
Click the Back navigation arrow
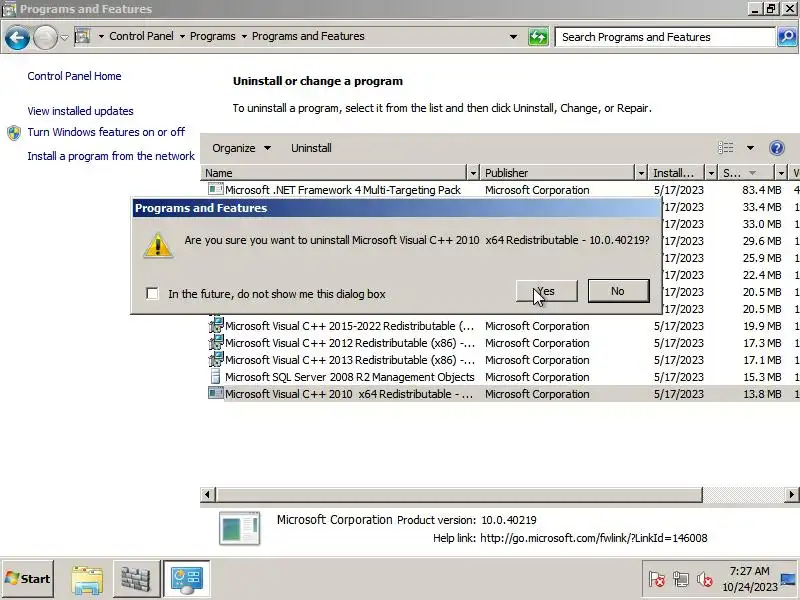coord(17,37)
